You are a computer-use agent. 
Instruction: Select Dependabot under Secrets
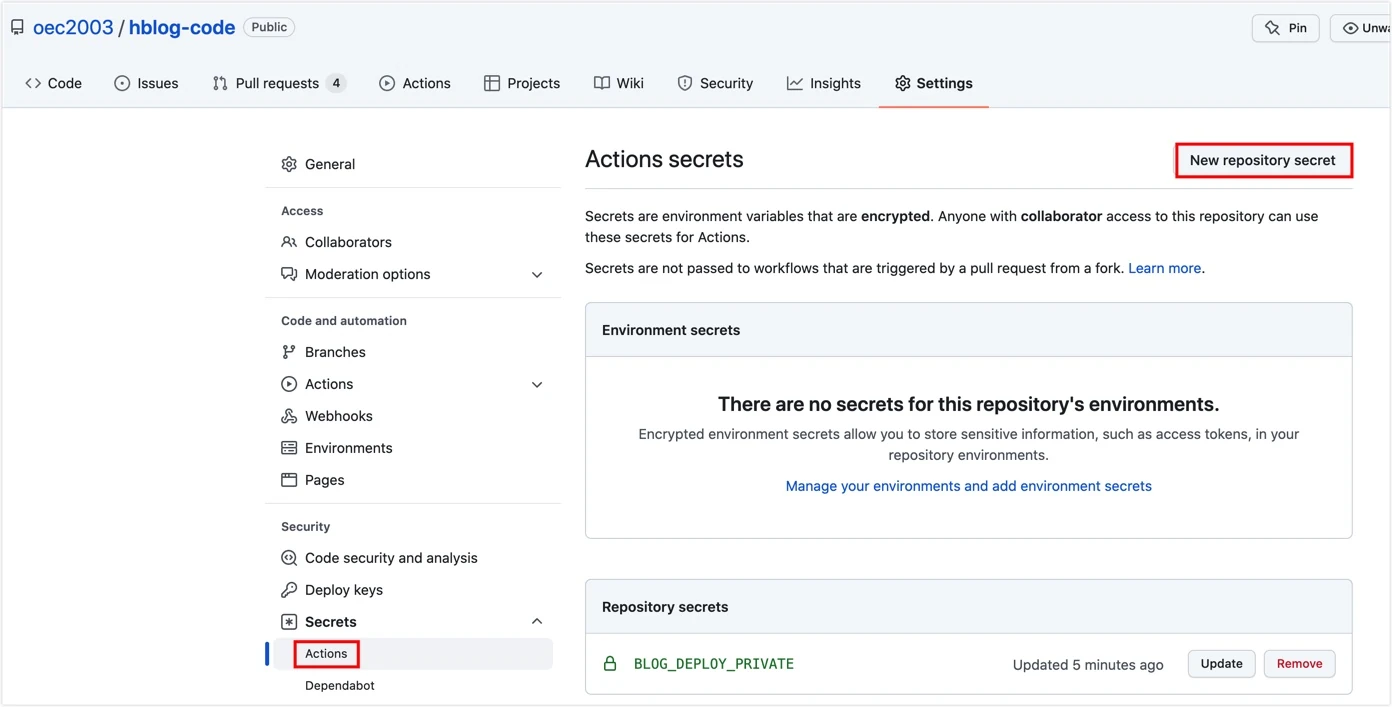click(340, 686)
